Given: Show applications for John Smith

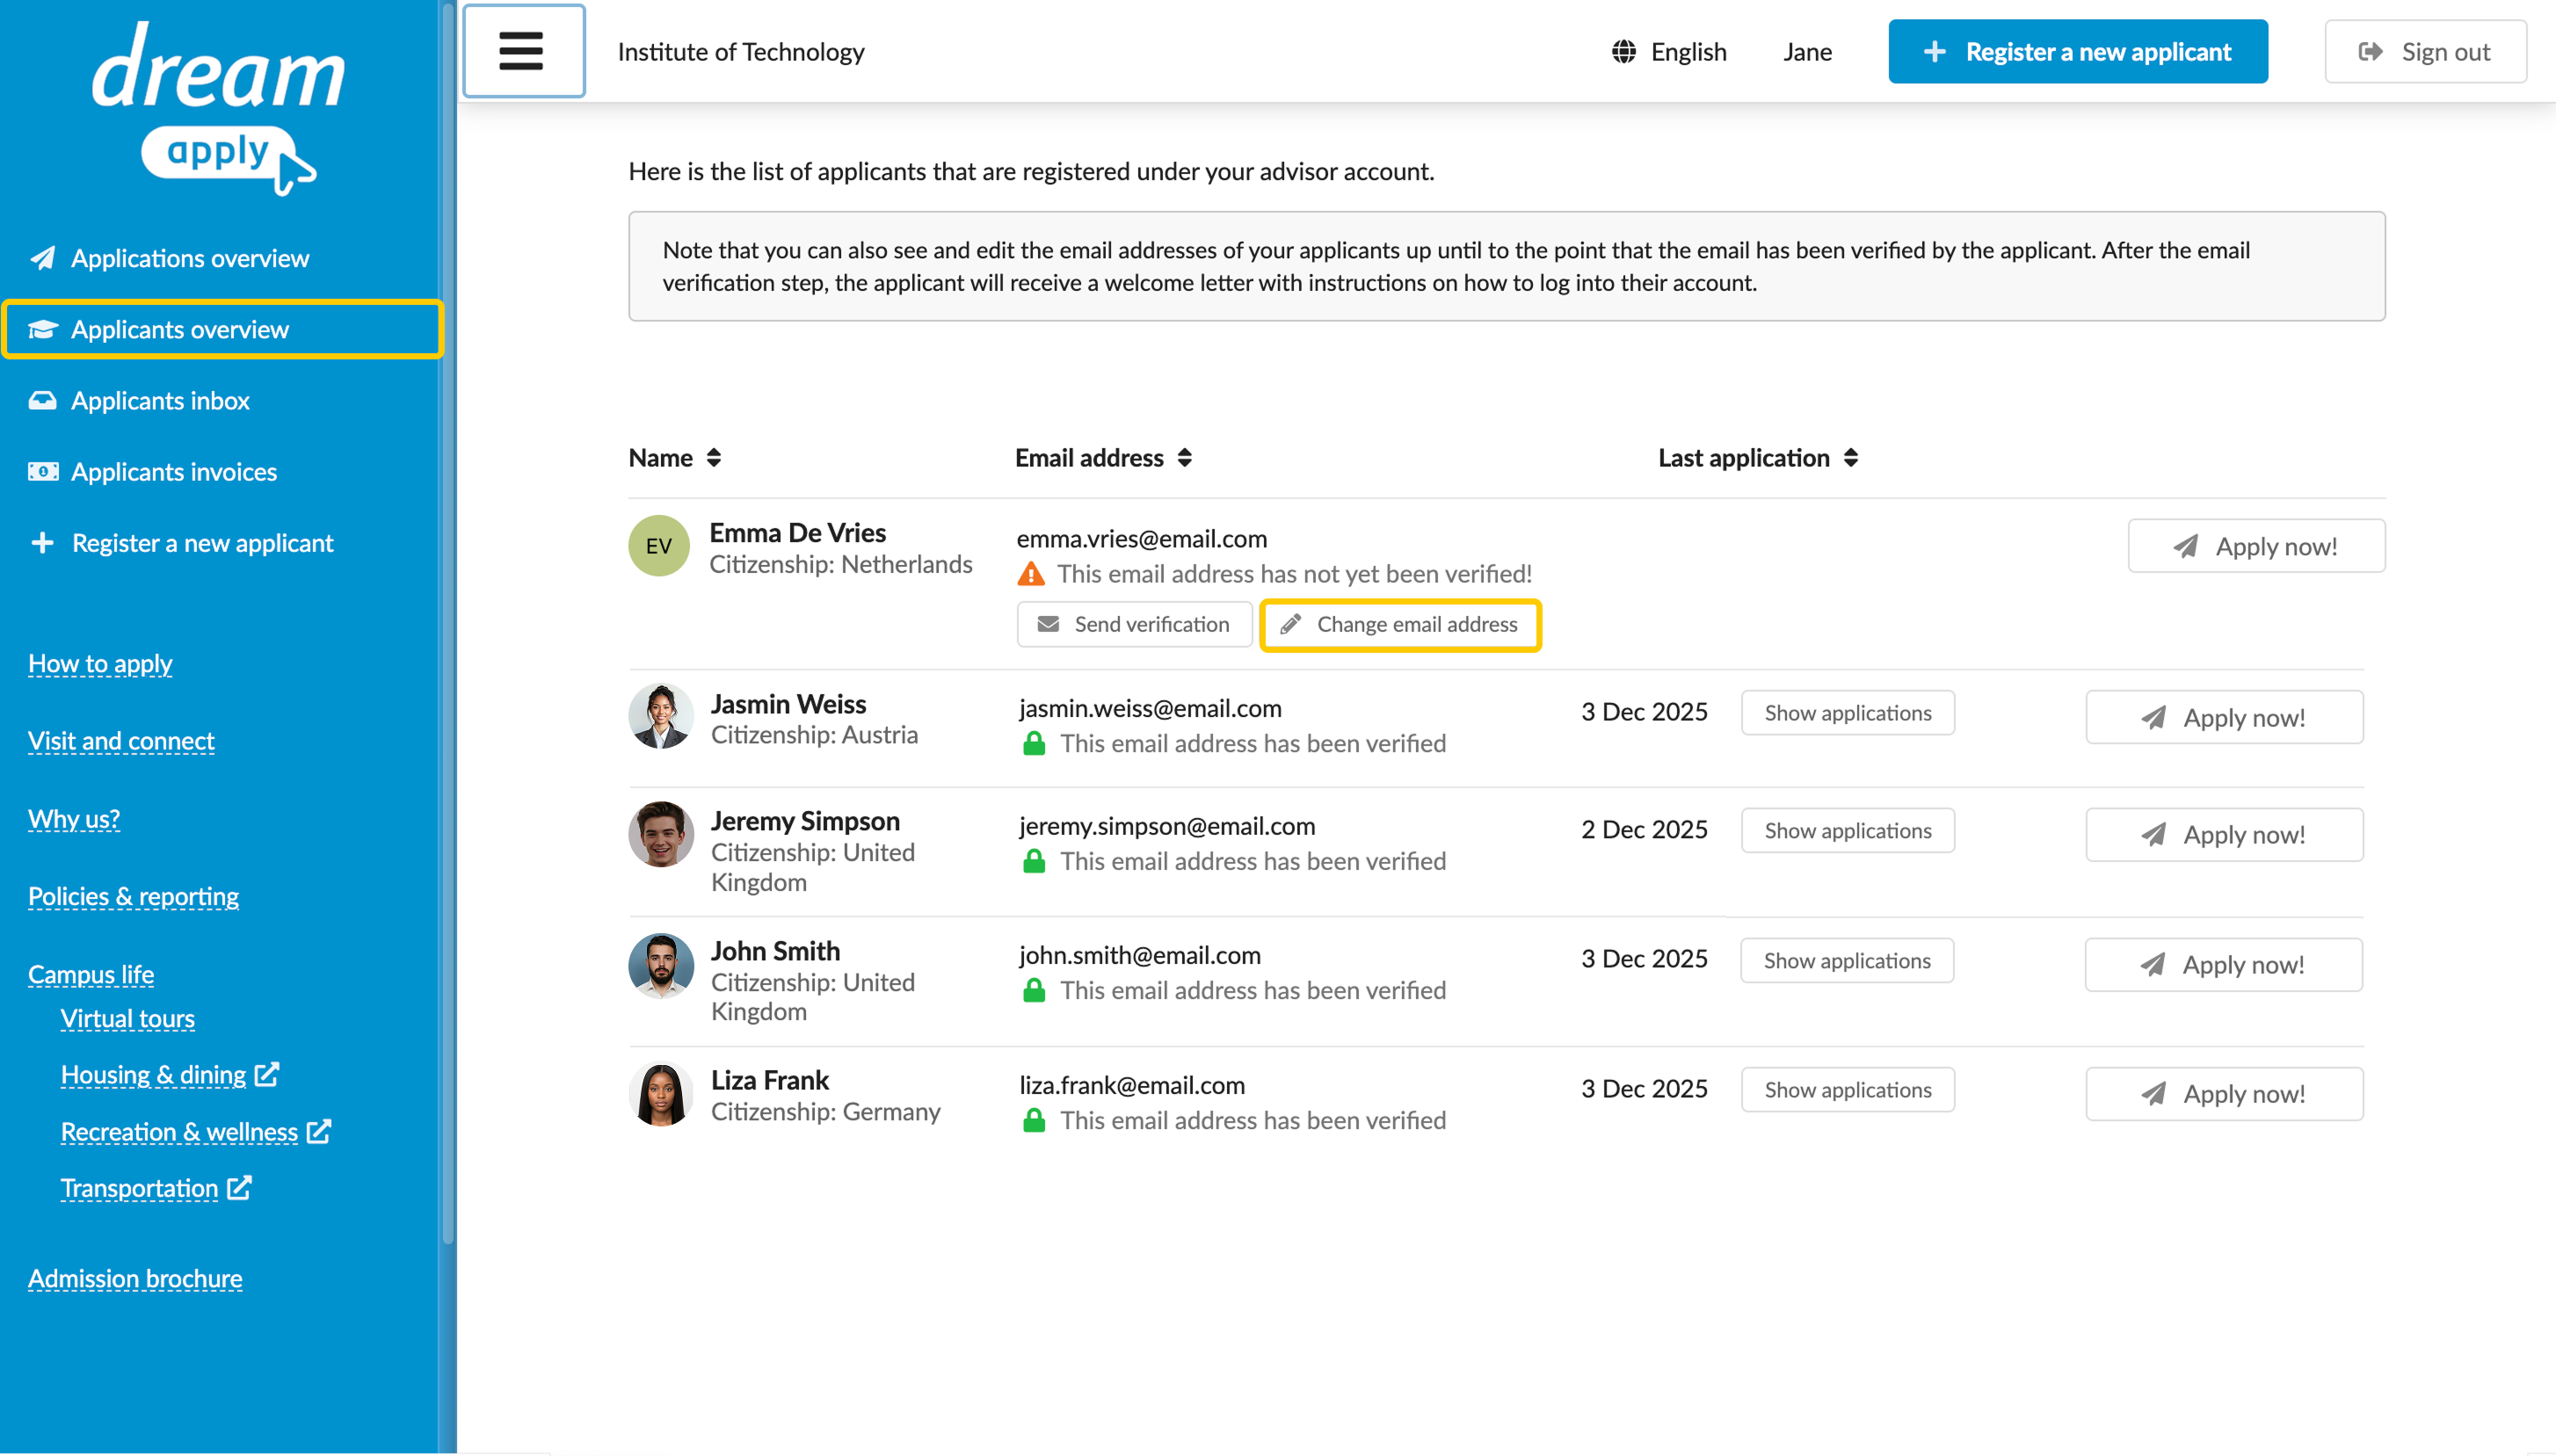Looking at the screenshot, I should (1846, 961).
